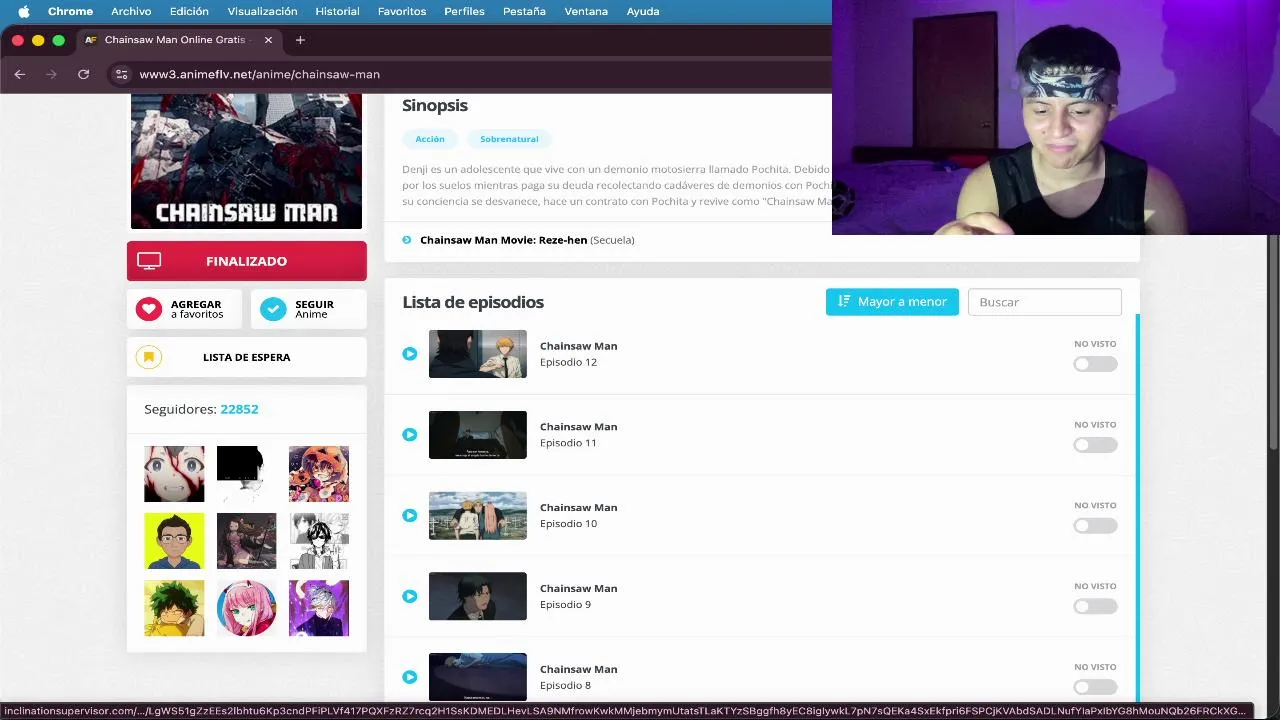Play Episodio 8 via play icon
Viewport: 1280px width, 720px height.
tap(410, 677)
